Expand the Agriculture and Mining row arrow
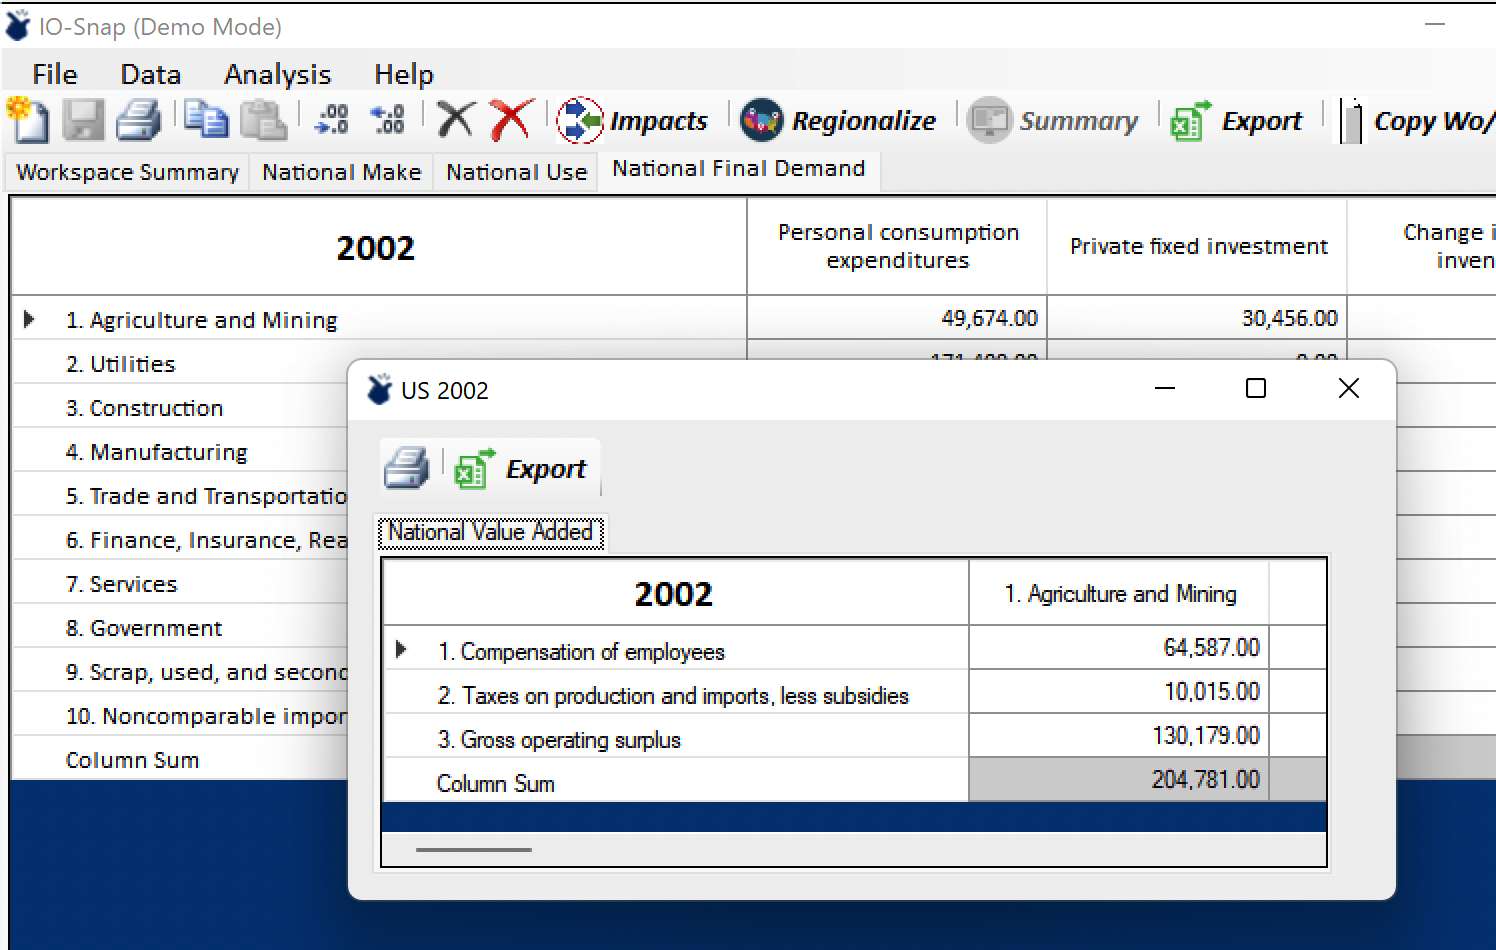Viewport: 1496px width, 950px height. [x=29, y=319]
